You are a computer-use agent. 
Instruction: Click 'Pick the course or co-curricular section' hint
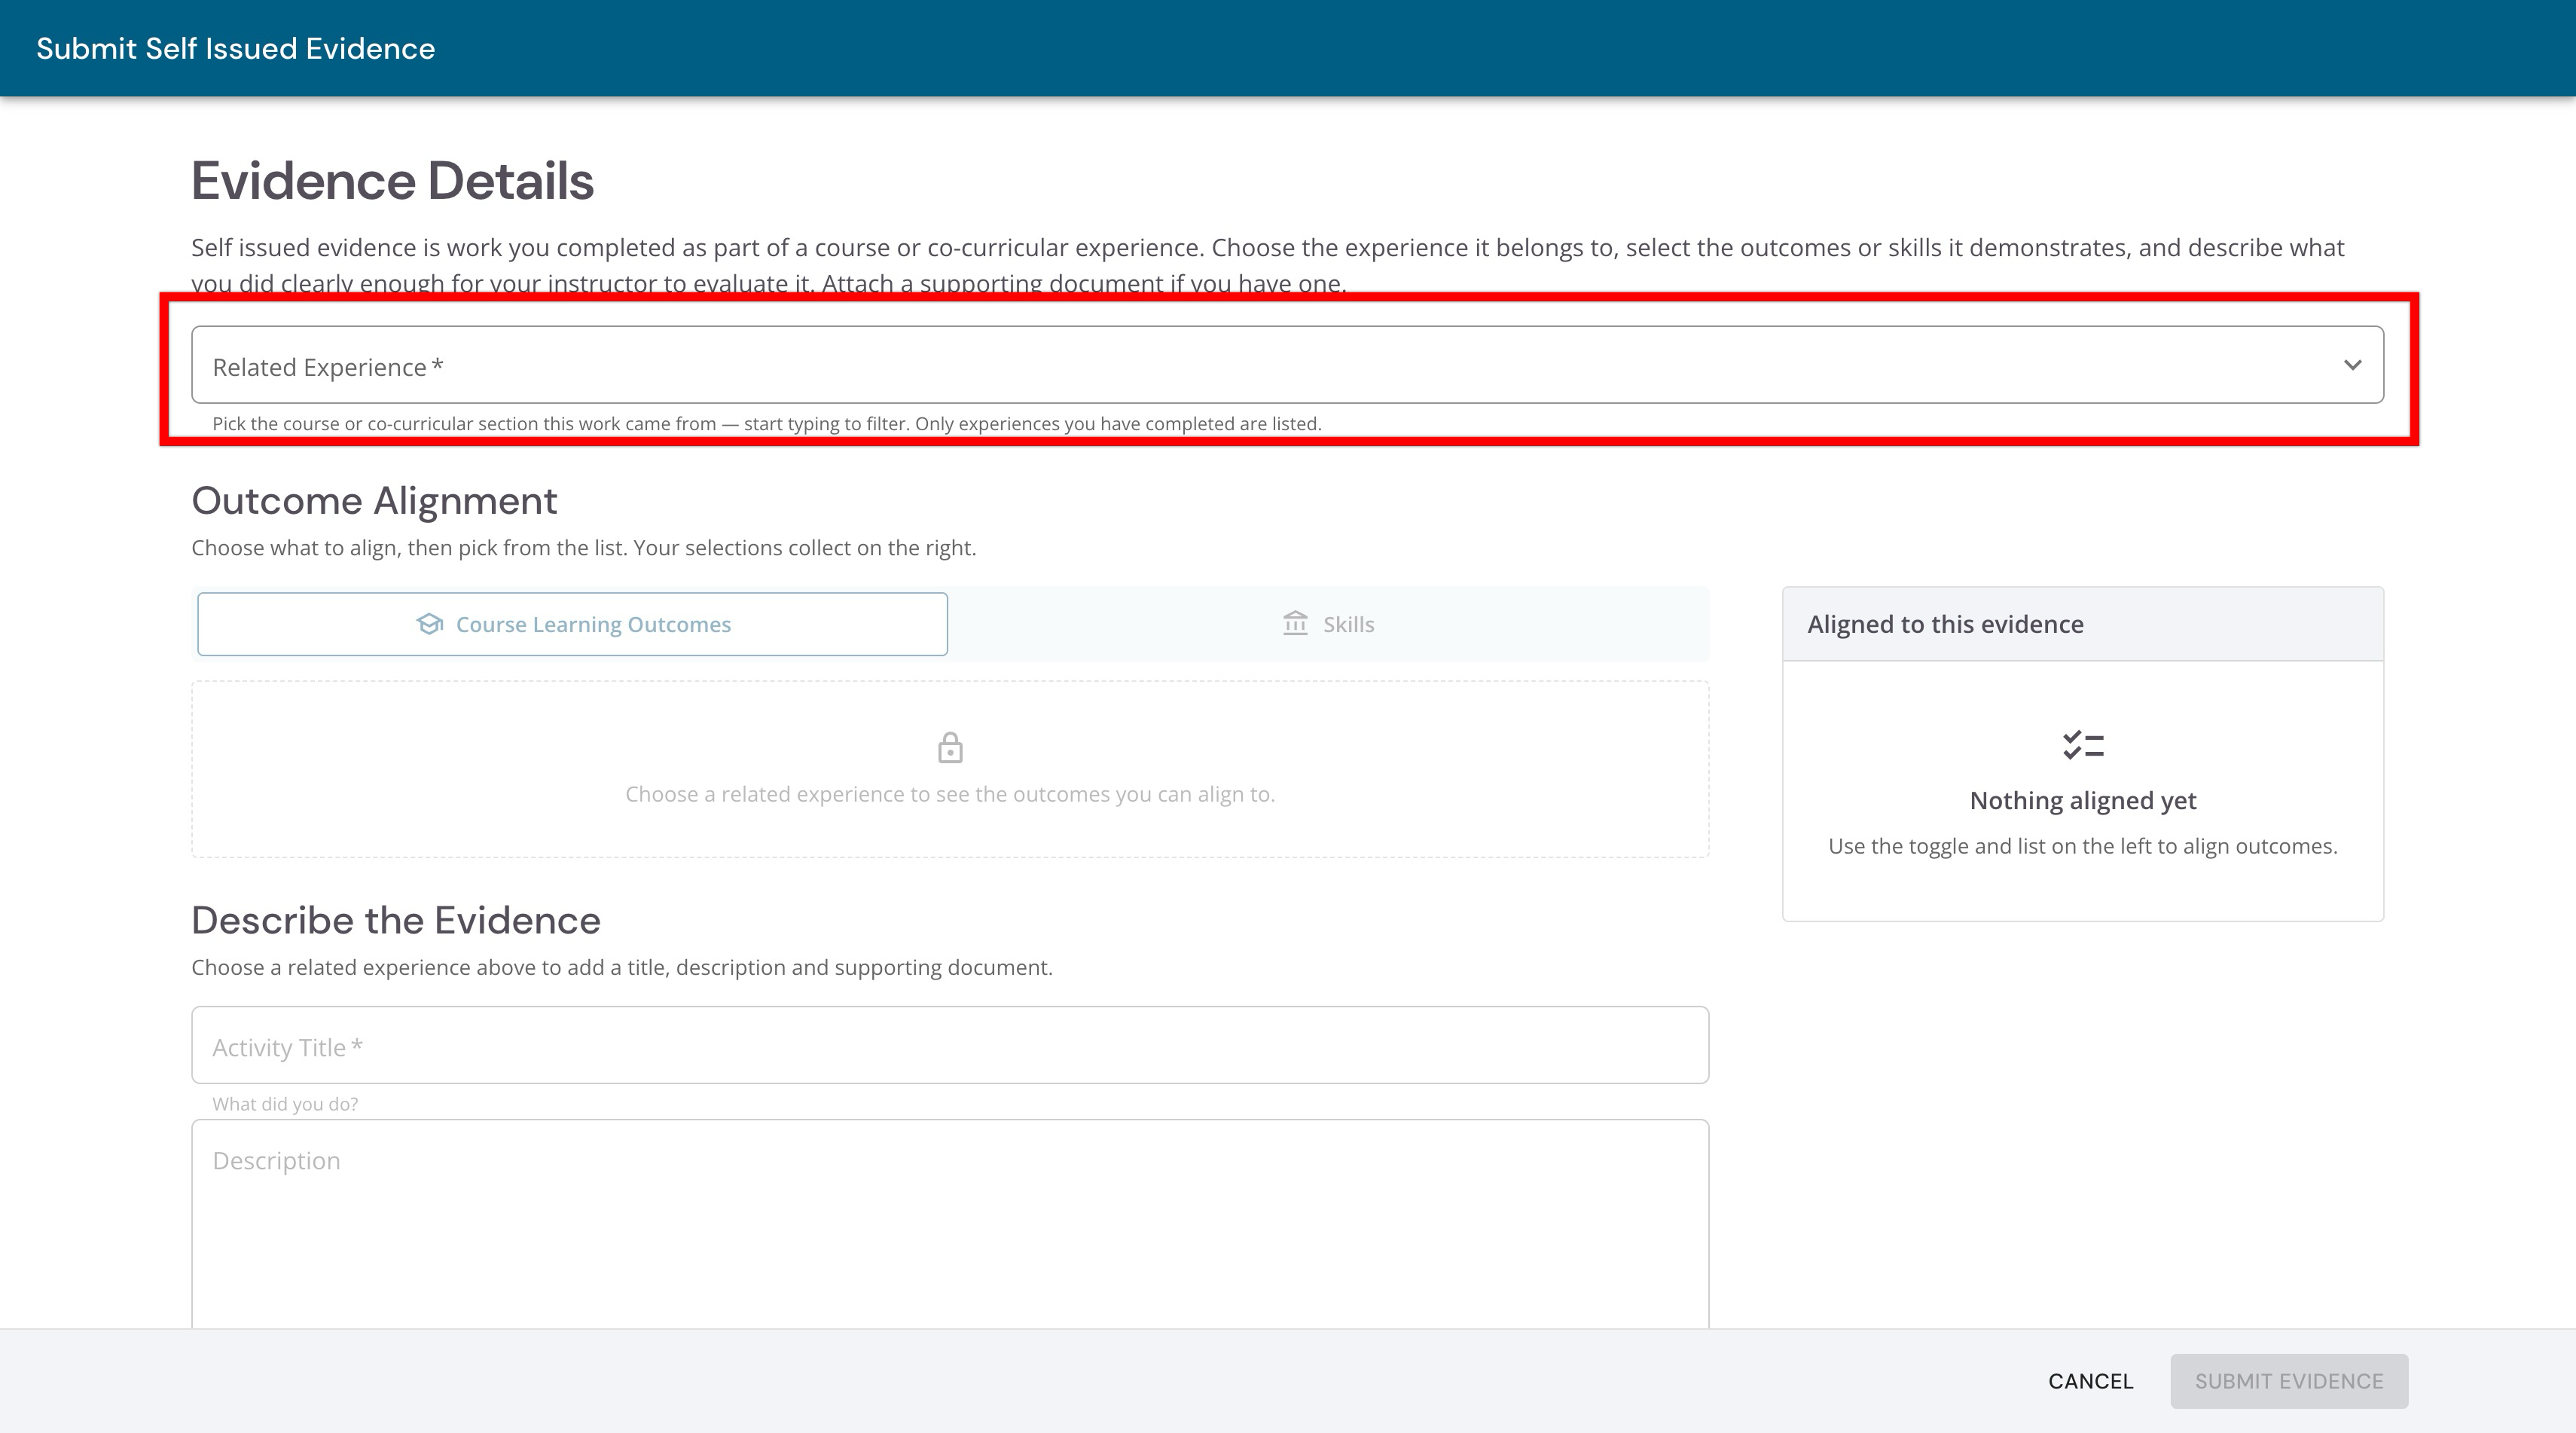pos(767,423)
